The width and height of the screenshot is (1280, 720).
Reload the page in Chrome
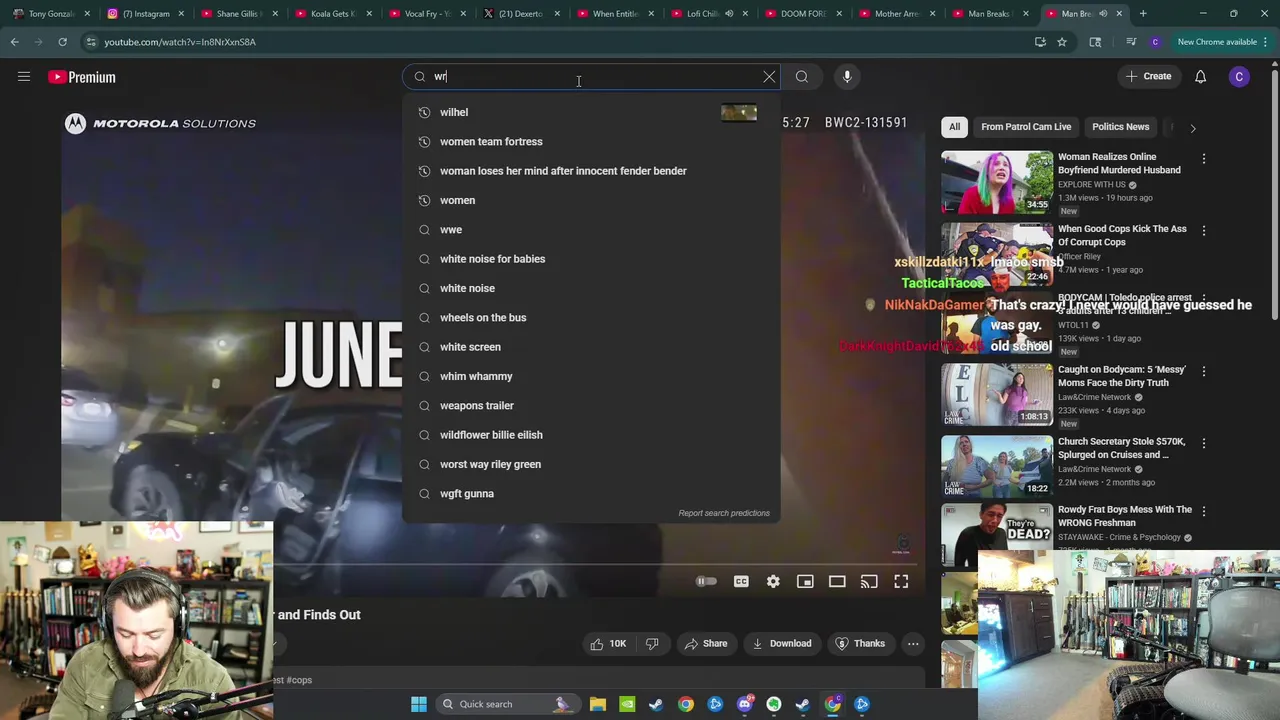62,42
